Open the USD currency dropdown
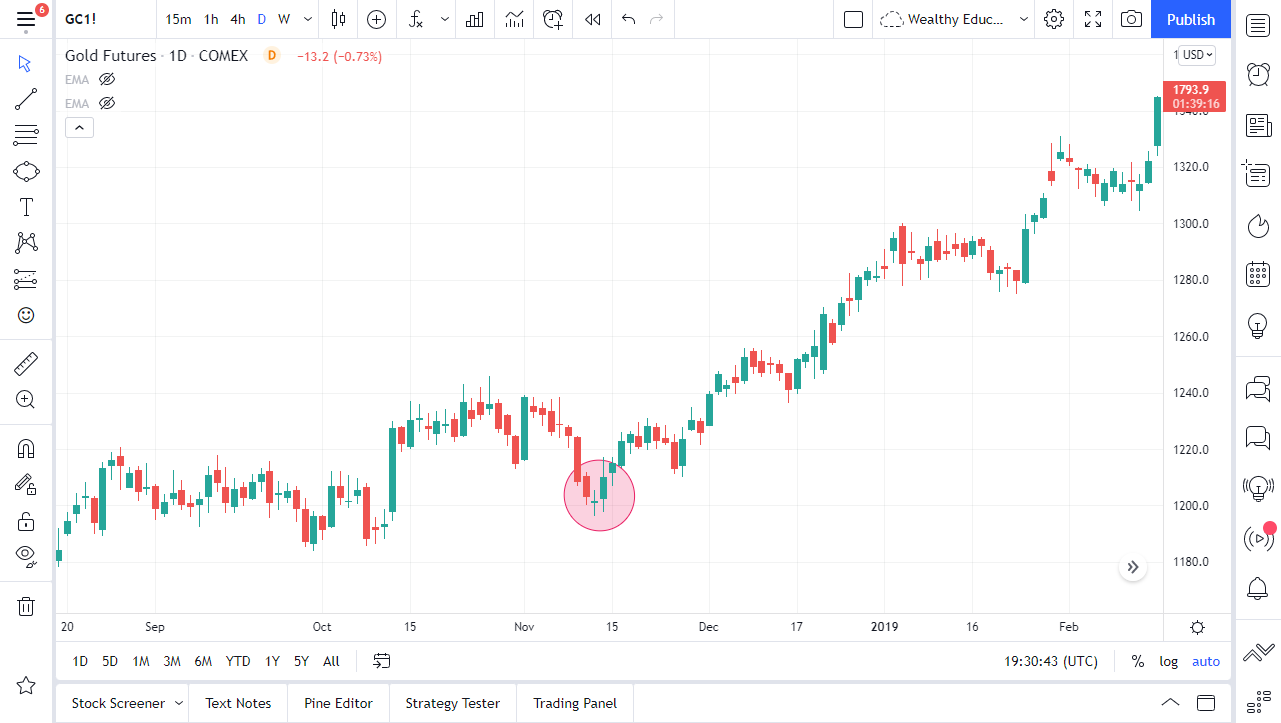The image size is (1281, 723). coord(1197,55)
